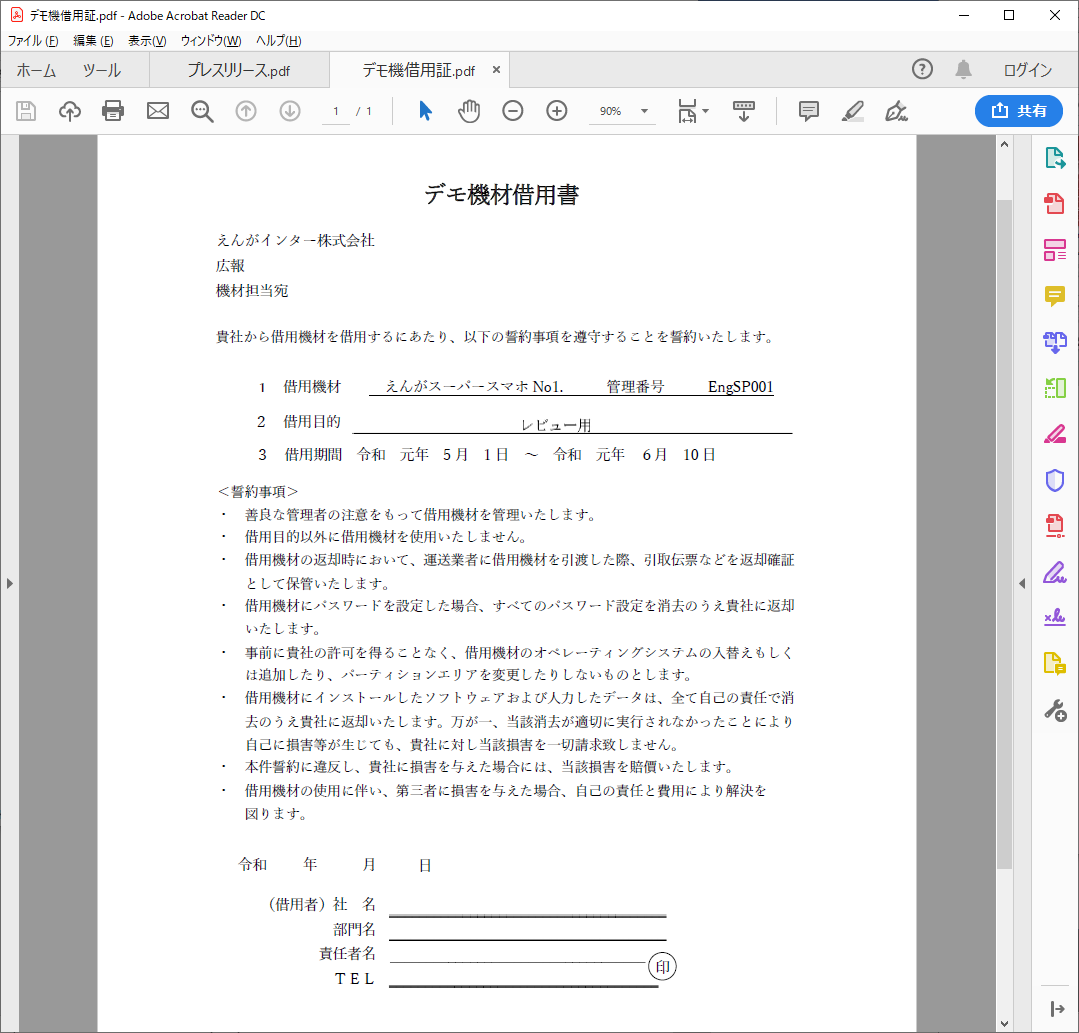This screenshot has width=1079, height=1033.
Task: Open the ウィンドウ menu
Action: point(211,41)
